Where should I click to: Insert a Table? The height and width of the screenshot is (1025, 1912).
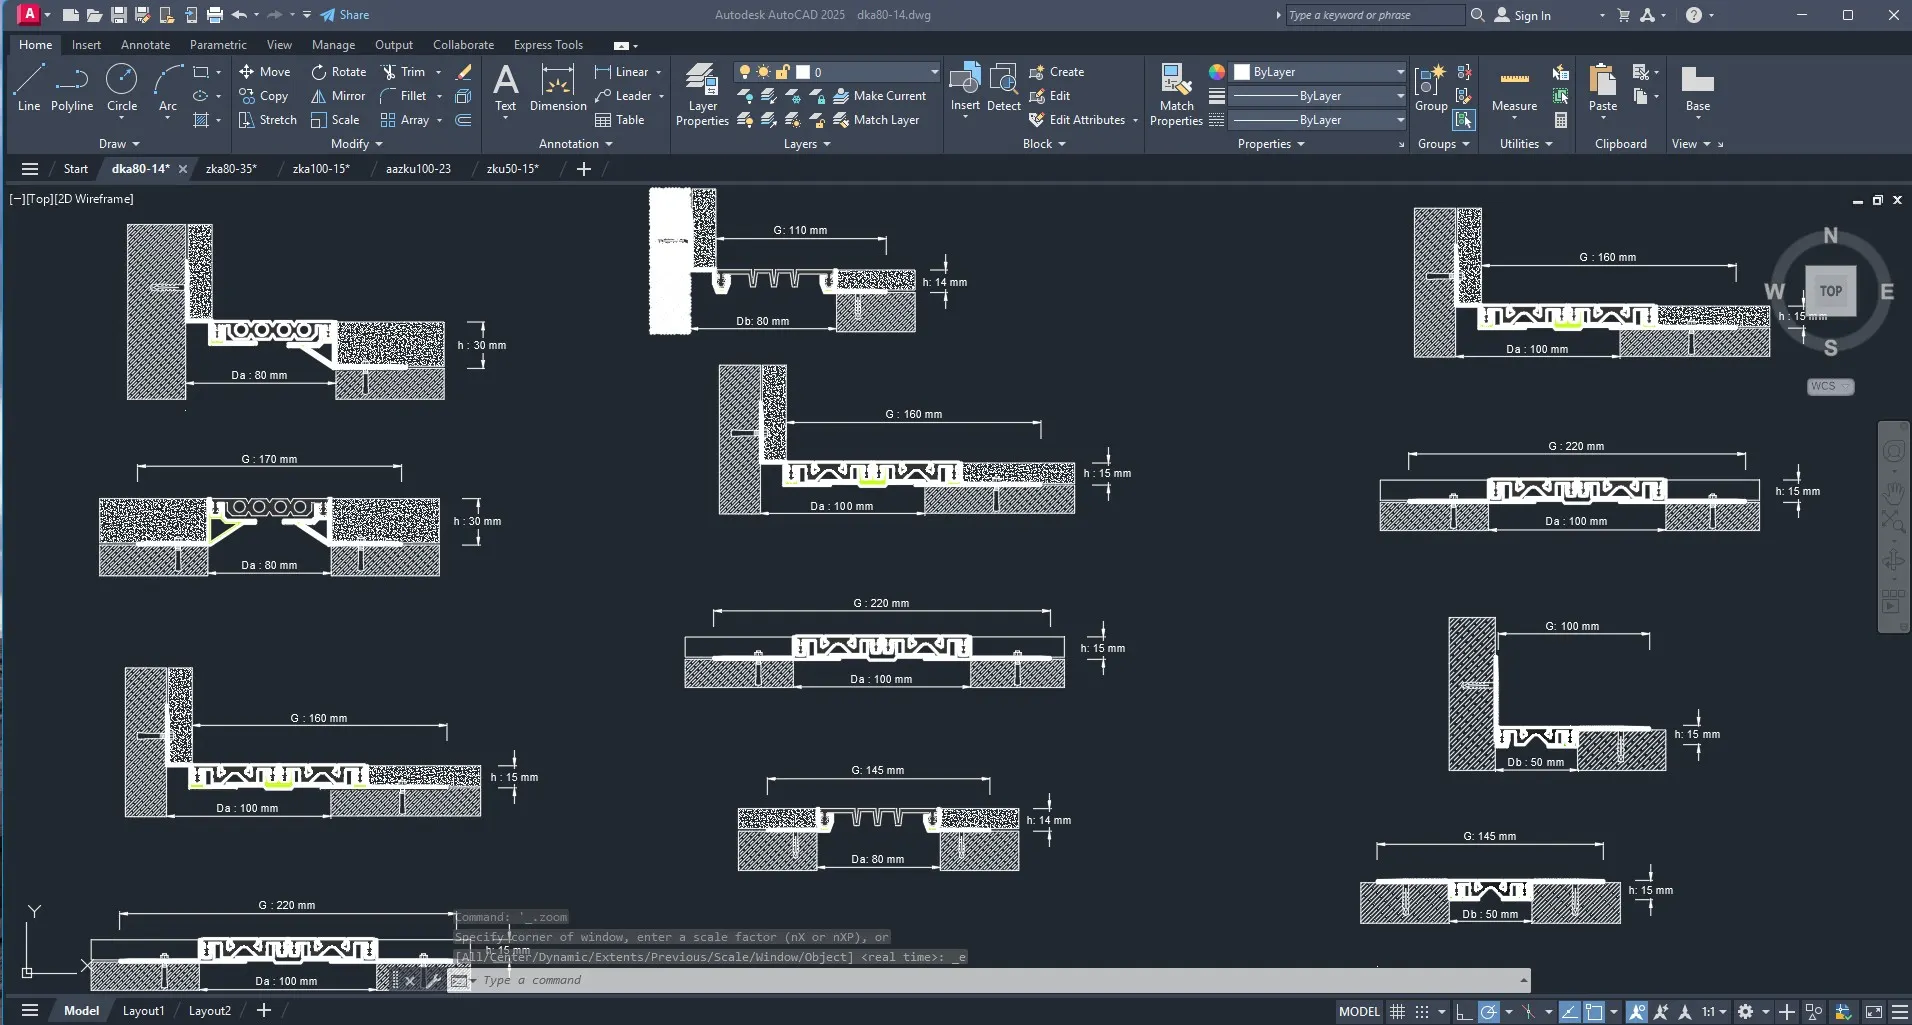(620, 120)
